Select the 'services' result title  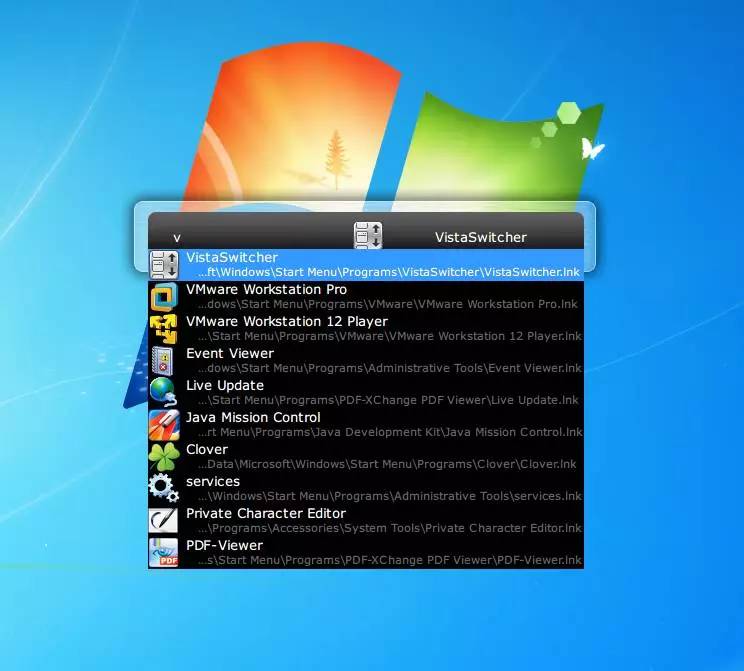pyautogui.click(x=213, y=482)
